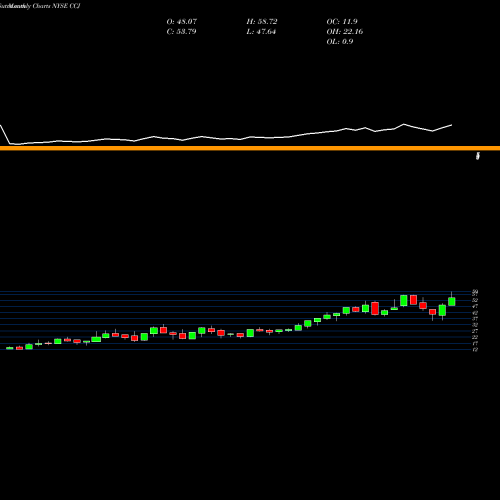Click the 42 price axis label

(475, 312)
